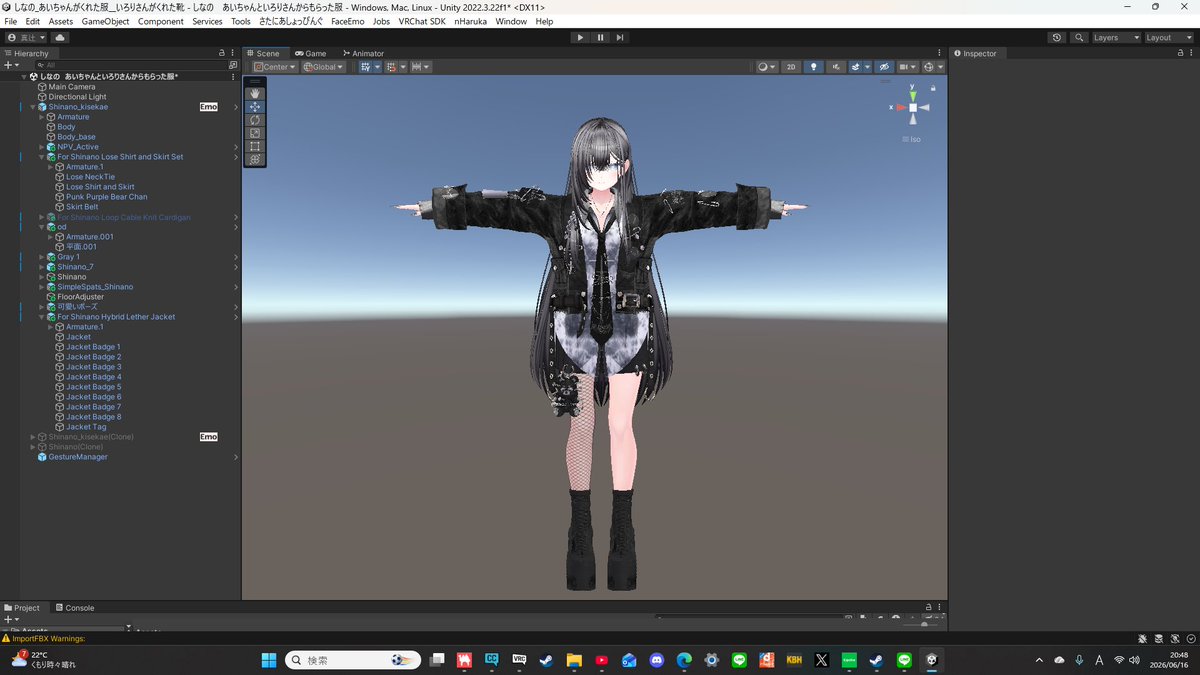Collapse For Shinano Hybrid Lether Jacket
Screen dimensions: 1200x675
pos(41,317)
